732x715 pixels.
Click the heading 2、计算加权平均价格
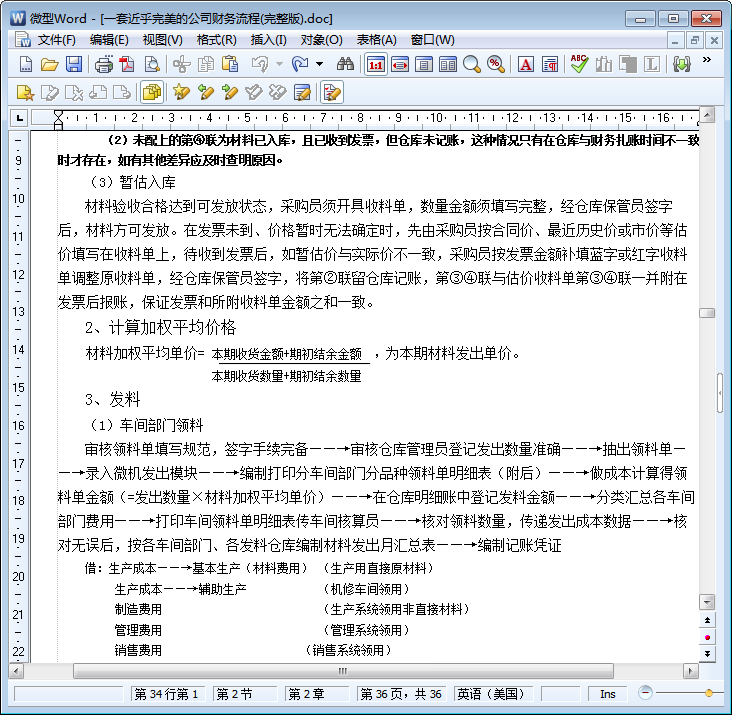click(160, 328)
